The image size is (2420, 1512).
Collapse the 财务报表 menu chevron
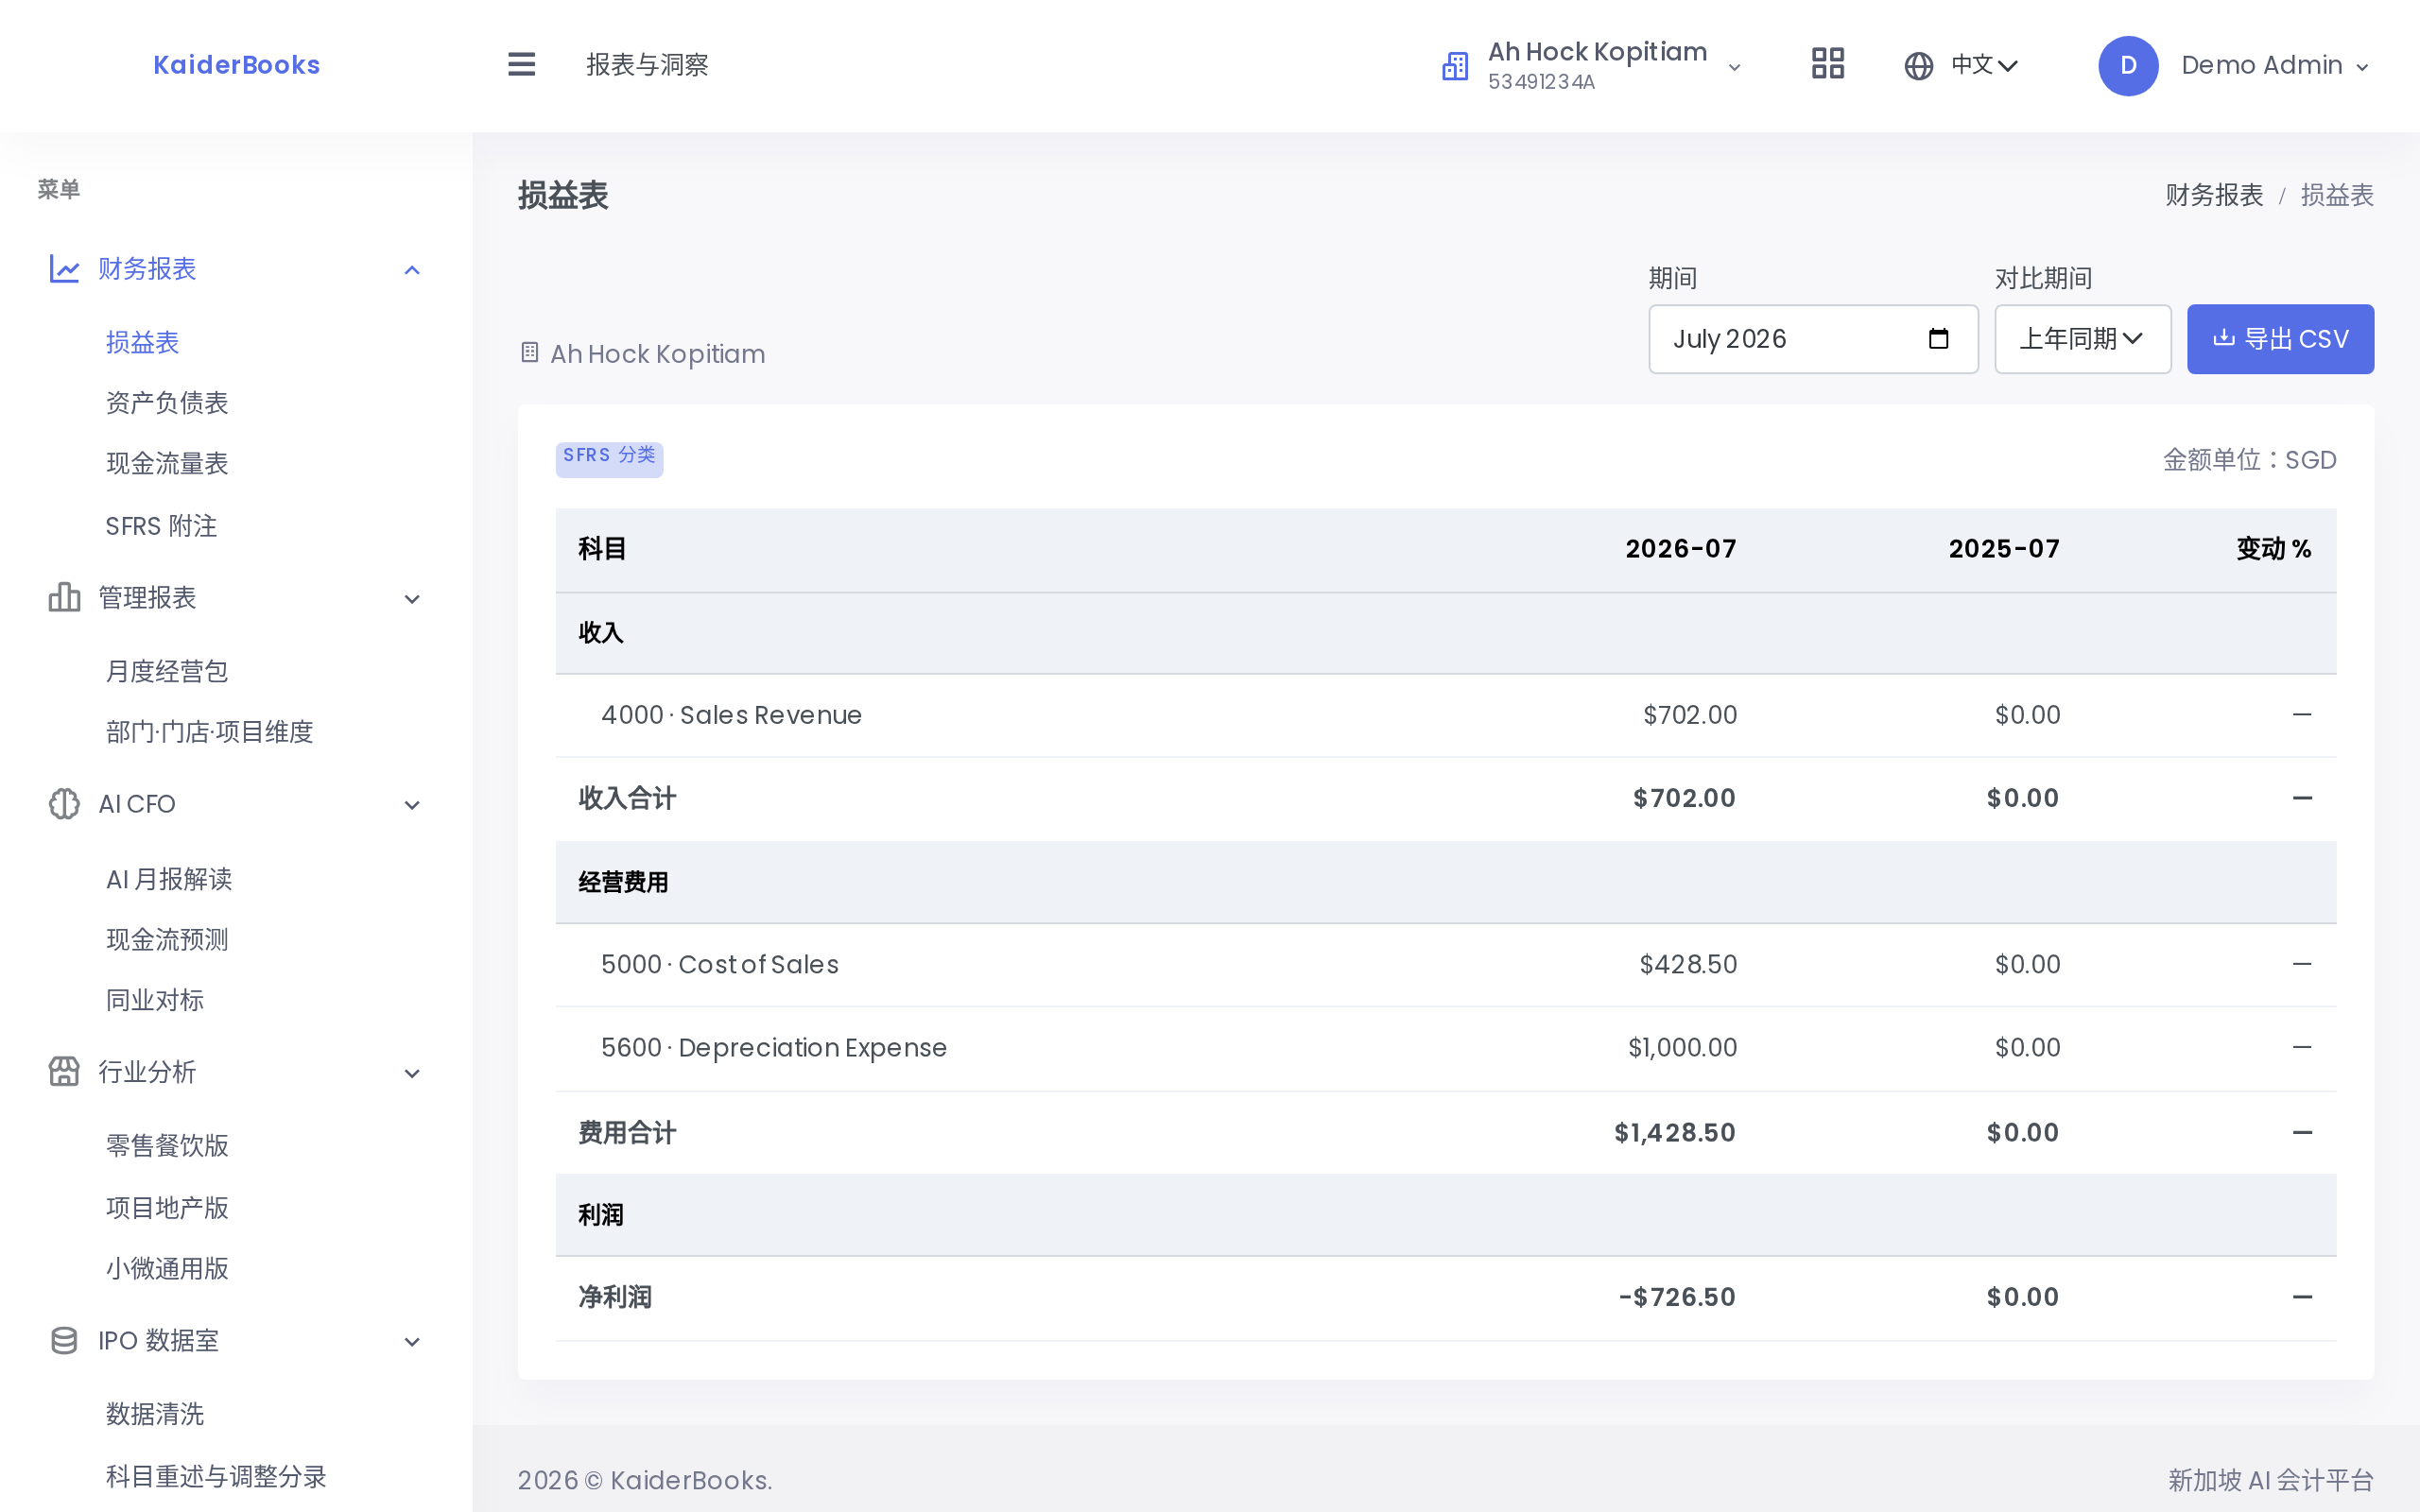click(x=412, y=270)
